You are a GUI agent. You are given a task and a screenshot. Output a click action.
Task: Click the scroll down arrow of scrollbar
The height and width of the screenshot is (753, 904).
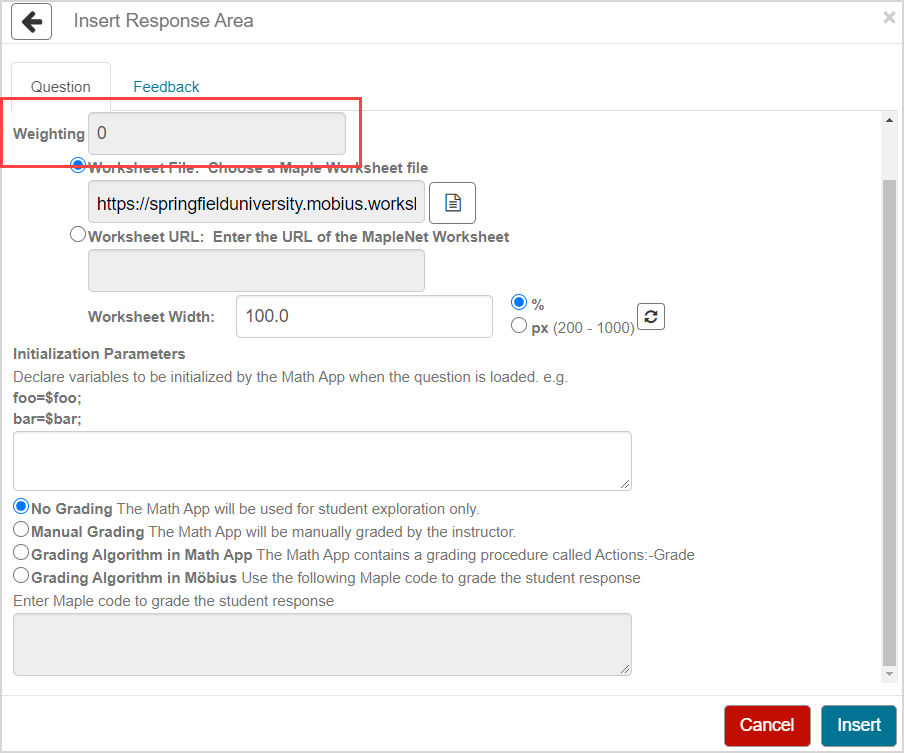pyautogui.click(x=888, y=676)
